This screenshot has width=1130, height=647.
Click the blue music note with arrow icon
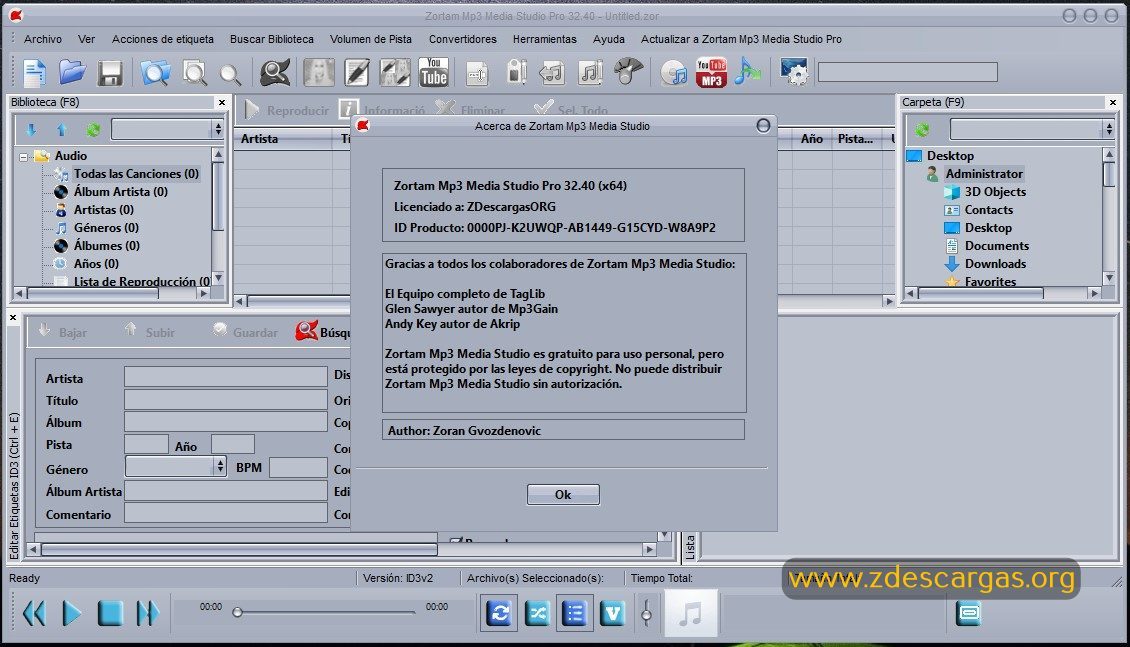tap(748, 72)
